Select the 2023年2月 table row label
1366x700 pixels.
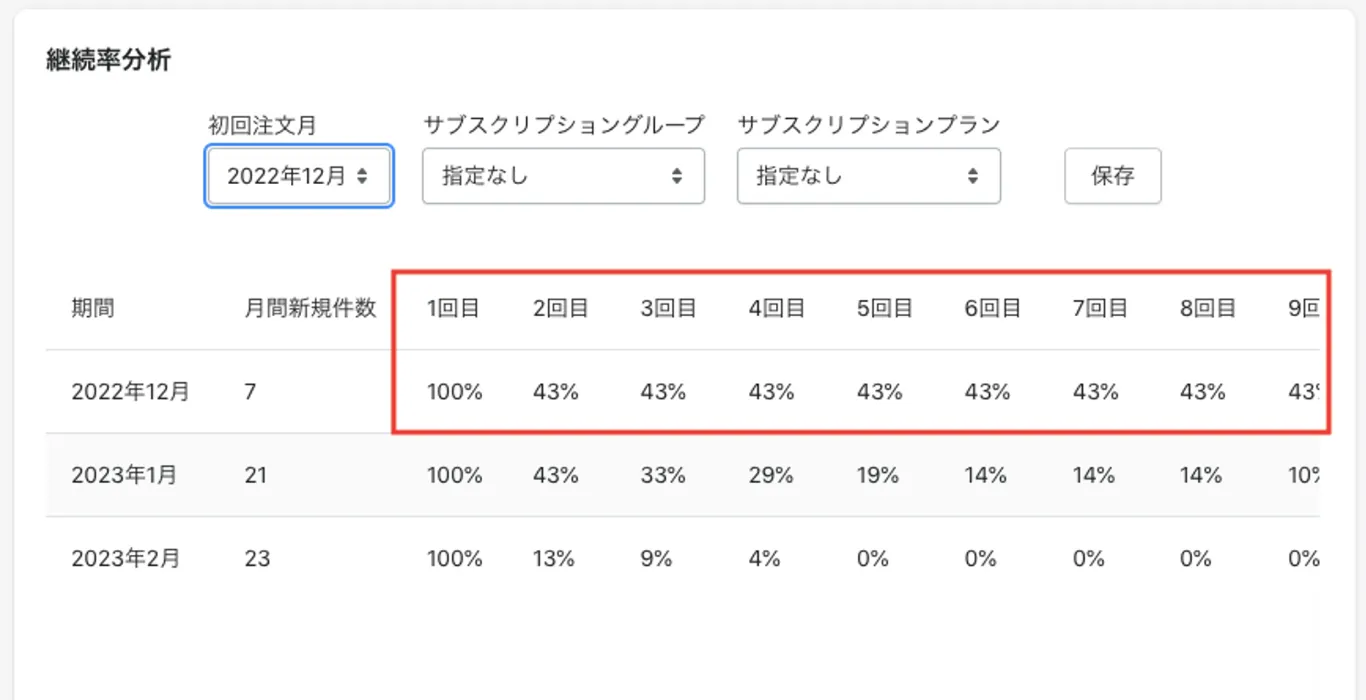(x=125, y=558)
